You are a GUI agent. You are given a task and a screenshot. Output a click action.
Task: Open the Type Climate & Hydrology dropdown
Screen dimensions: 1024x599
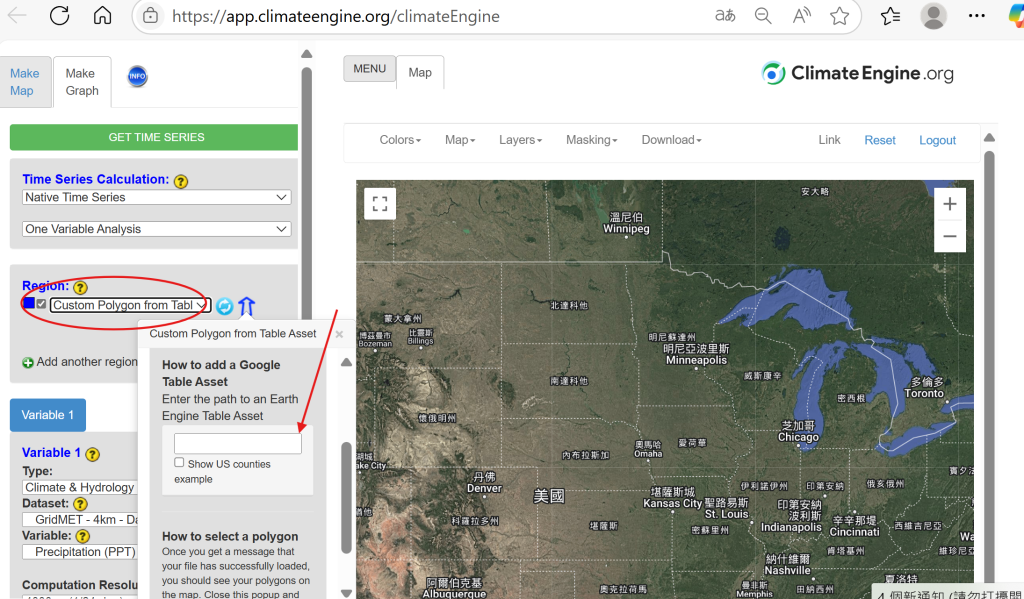pyautogui.click(x=80, y=487)
